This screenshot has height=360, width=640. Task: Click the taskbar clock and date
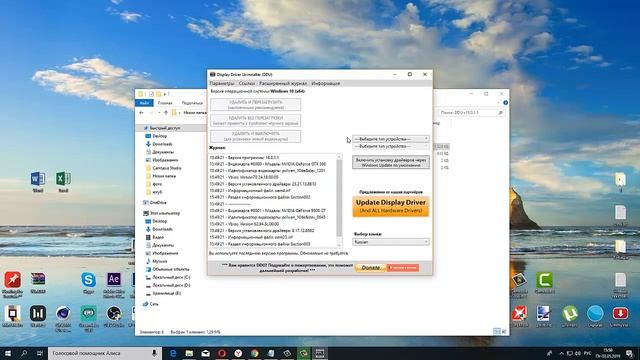(607, 353)
